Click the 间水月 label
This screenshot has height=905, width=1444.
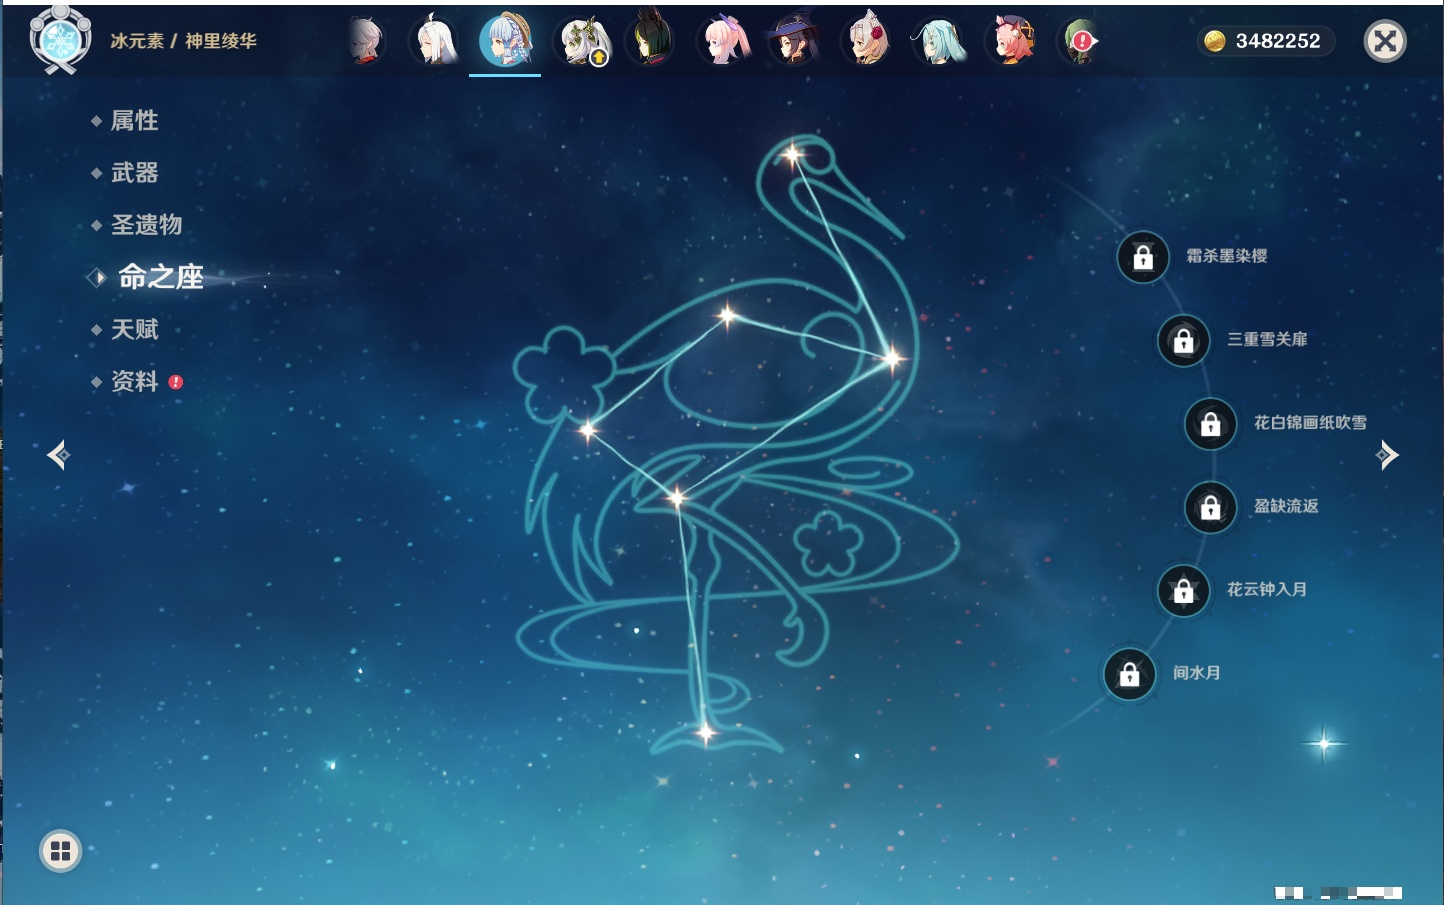coord(1197,673)
